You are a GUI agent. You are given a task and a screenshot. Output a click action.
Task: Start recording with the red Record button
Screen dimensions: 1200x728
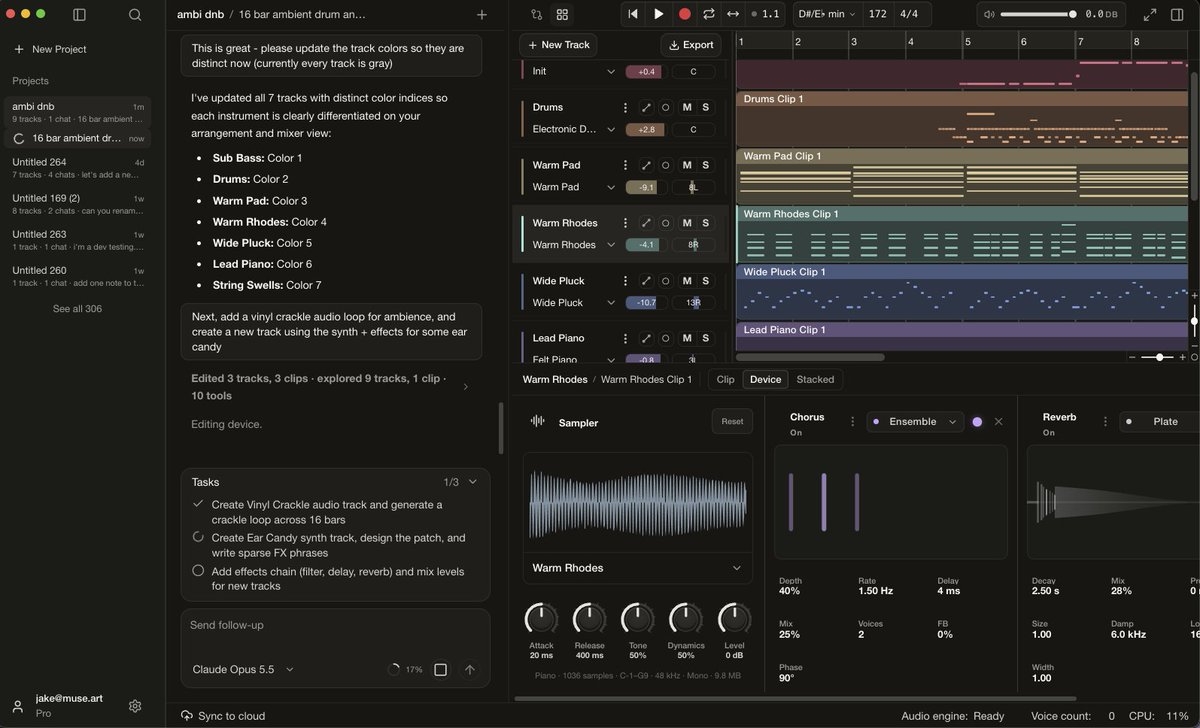click(x=685, y=14)
